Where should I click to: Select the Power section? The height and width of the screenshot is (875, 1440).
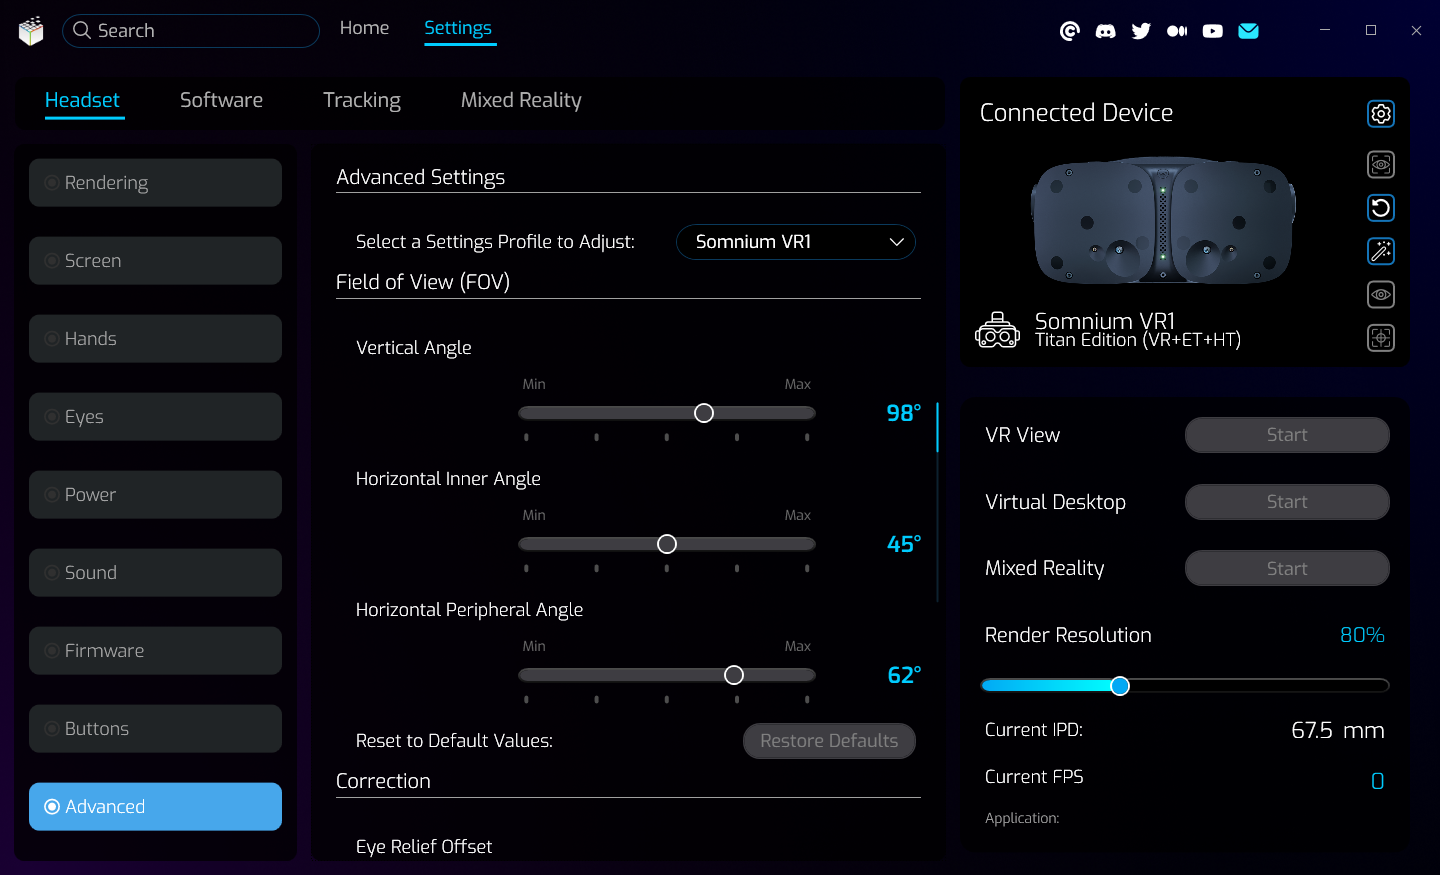(155, 495)
